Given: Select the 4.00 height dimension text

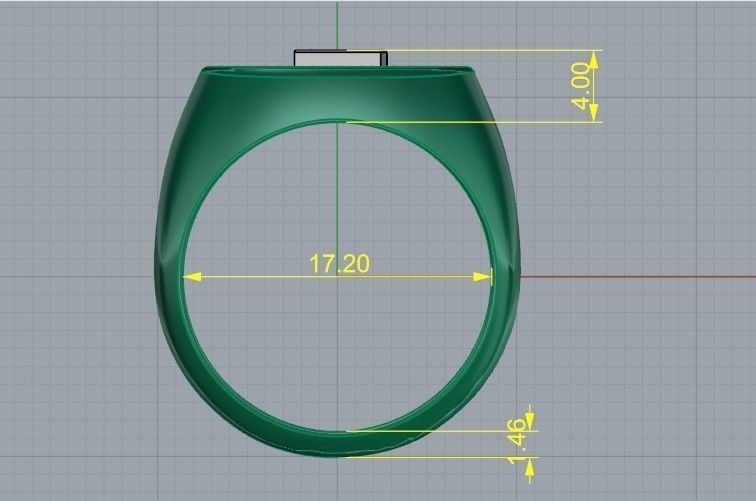Looking at the screenshot, I should pos(580,86).
